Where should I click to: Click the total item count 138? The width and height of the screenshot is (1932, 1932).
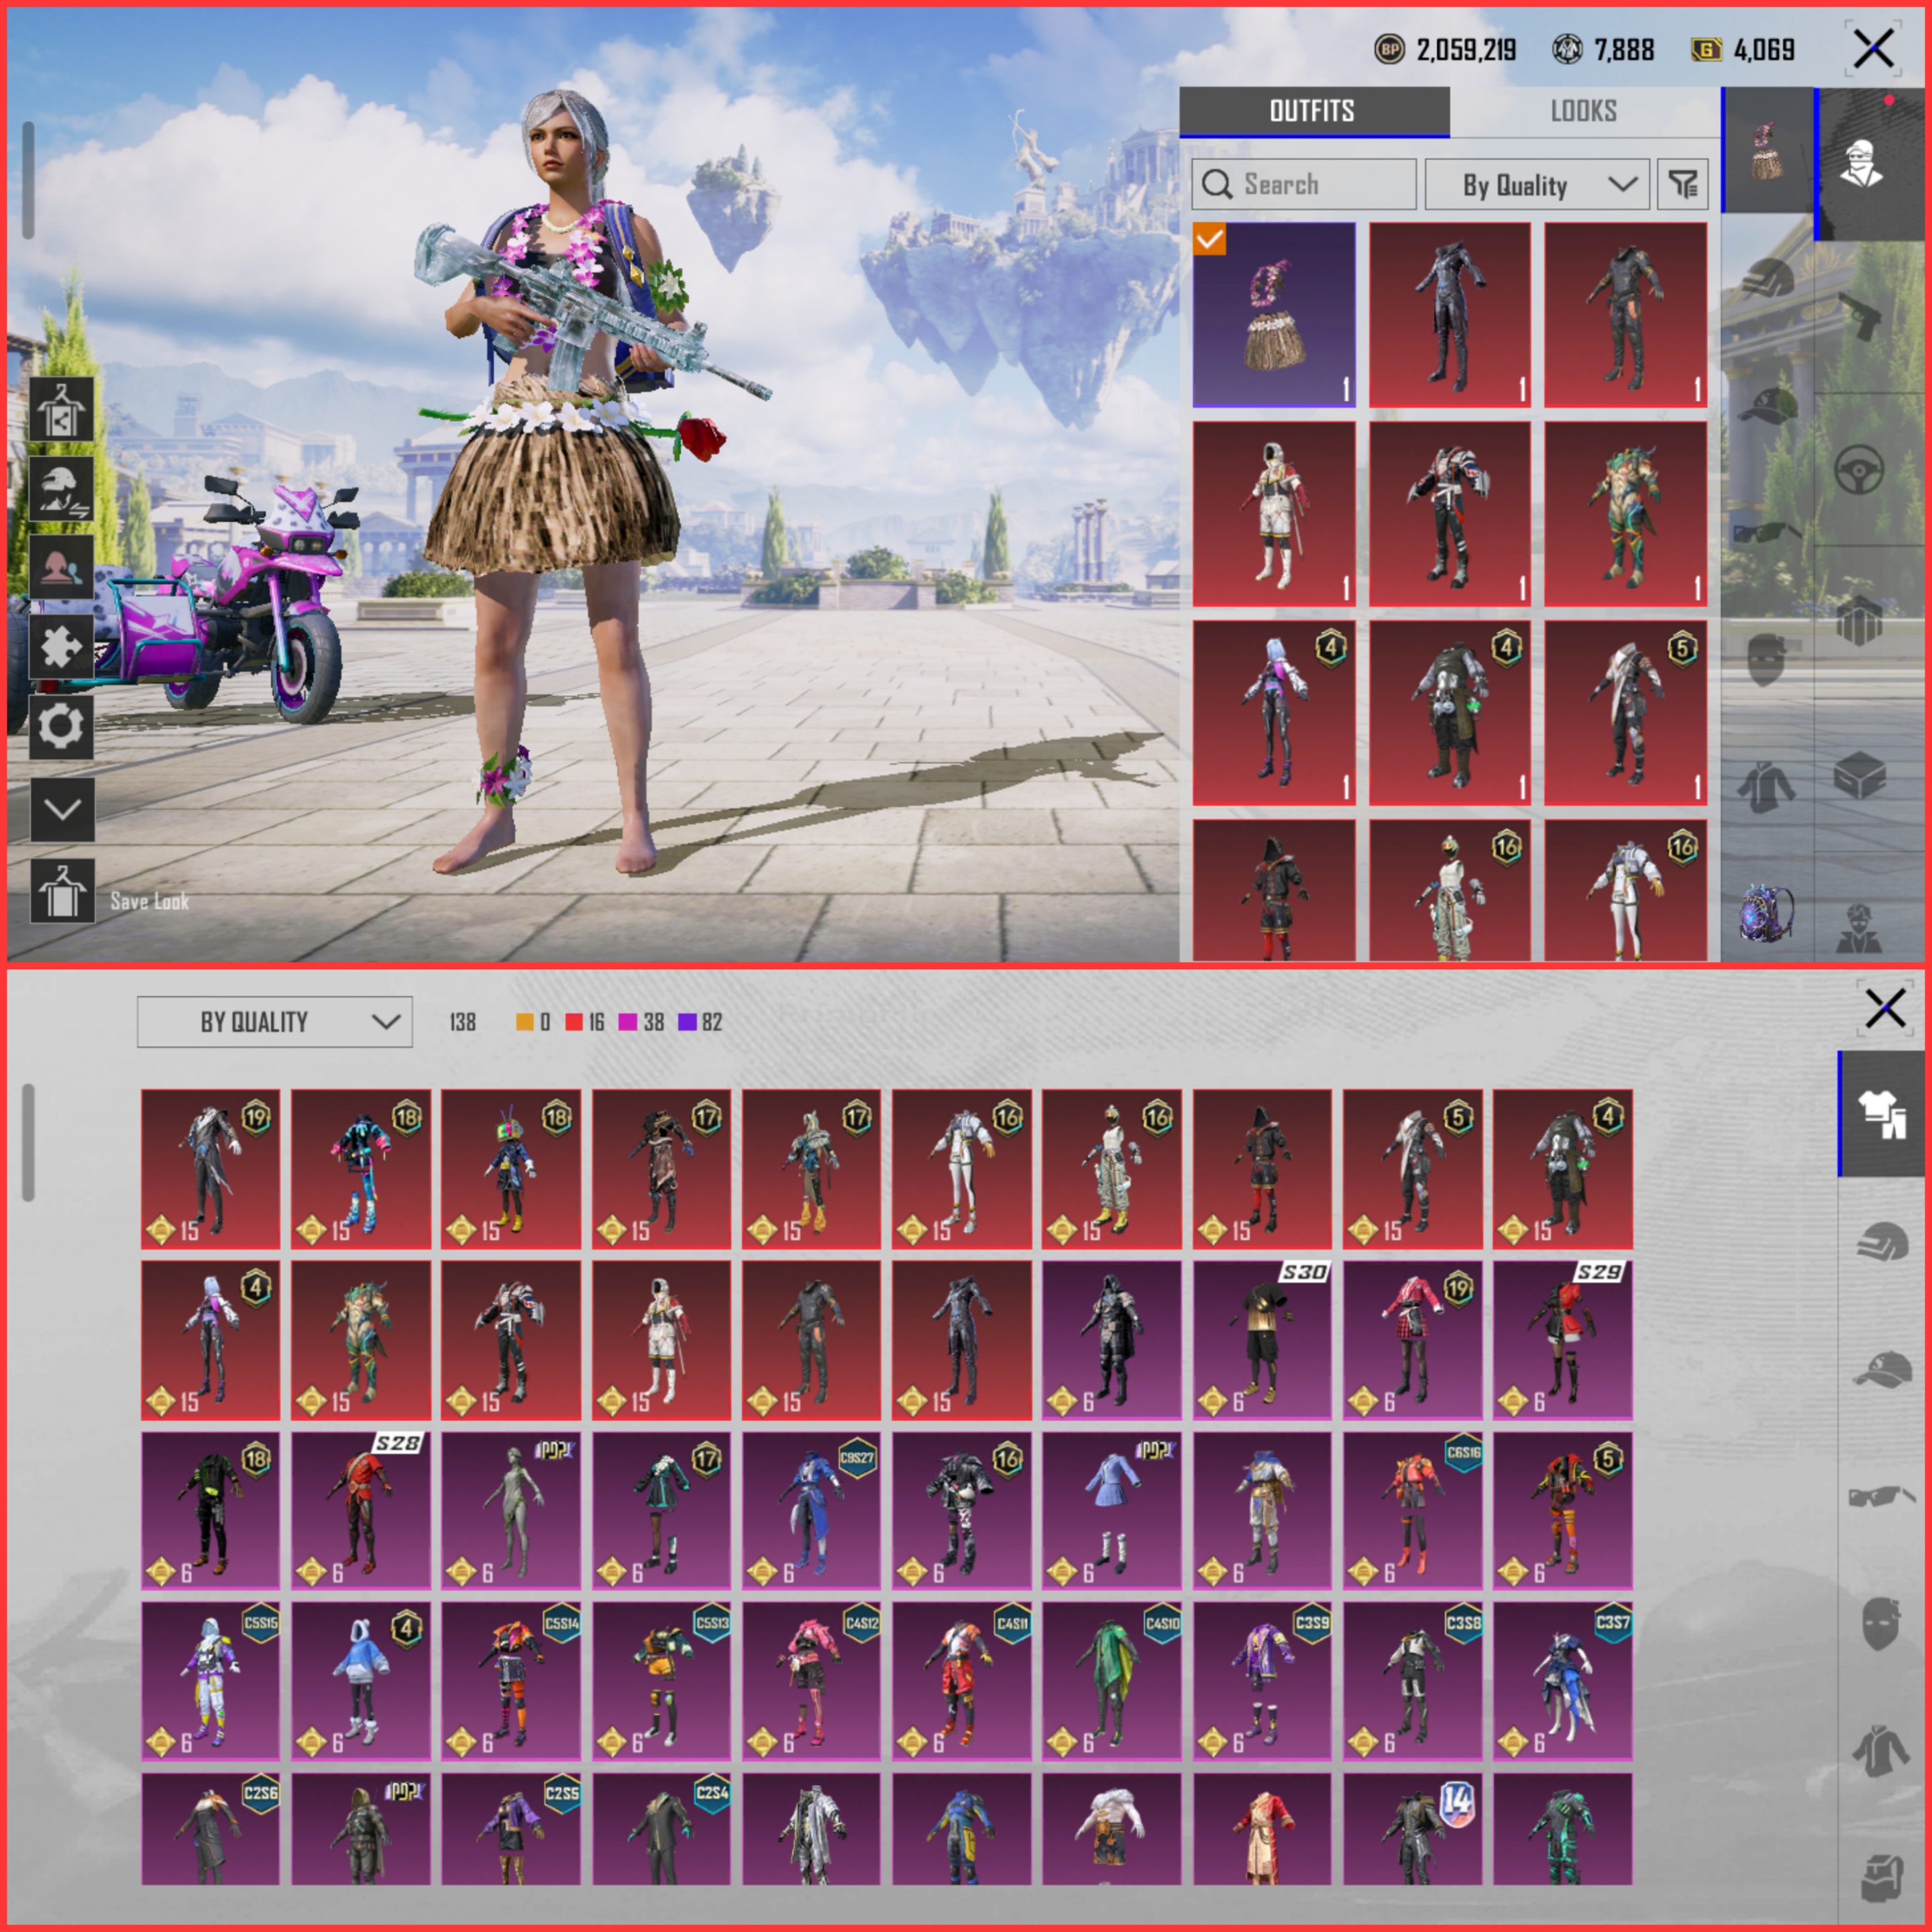coord(462,1021)
